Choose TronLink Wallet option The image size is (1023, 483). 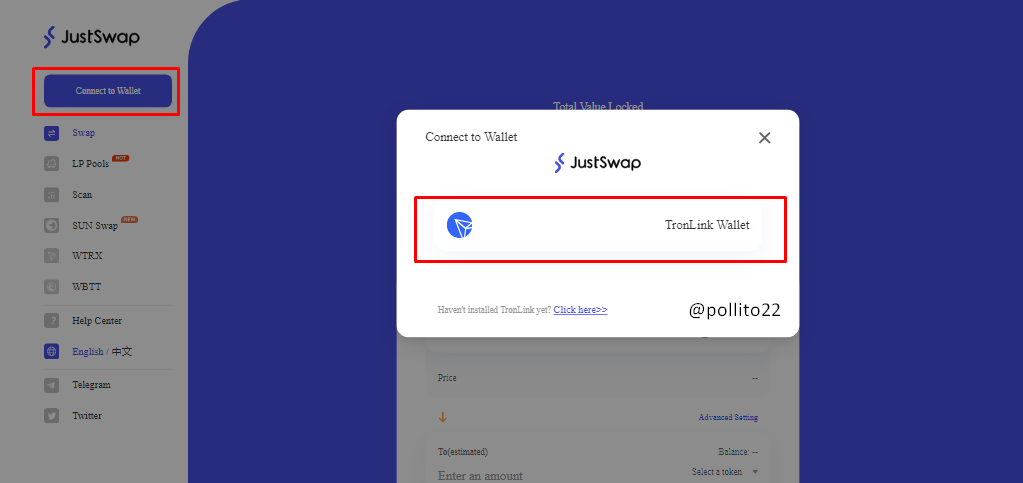point(598,226)
